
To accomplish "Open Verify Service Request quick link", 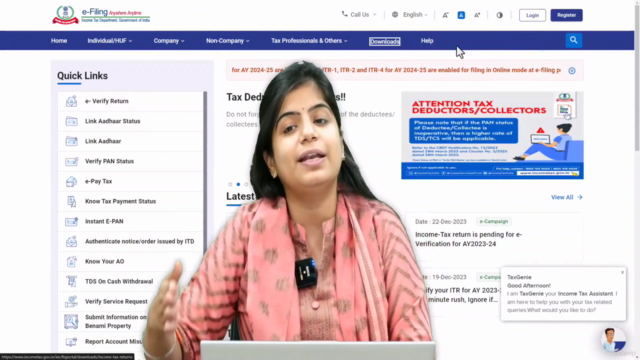I will [116, 301].
